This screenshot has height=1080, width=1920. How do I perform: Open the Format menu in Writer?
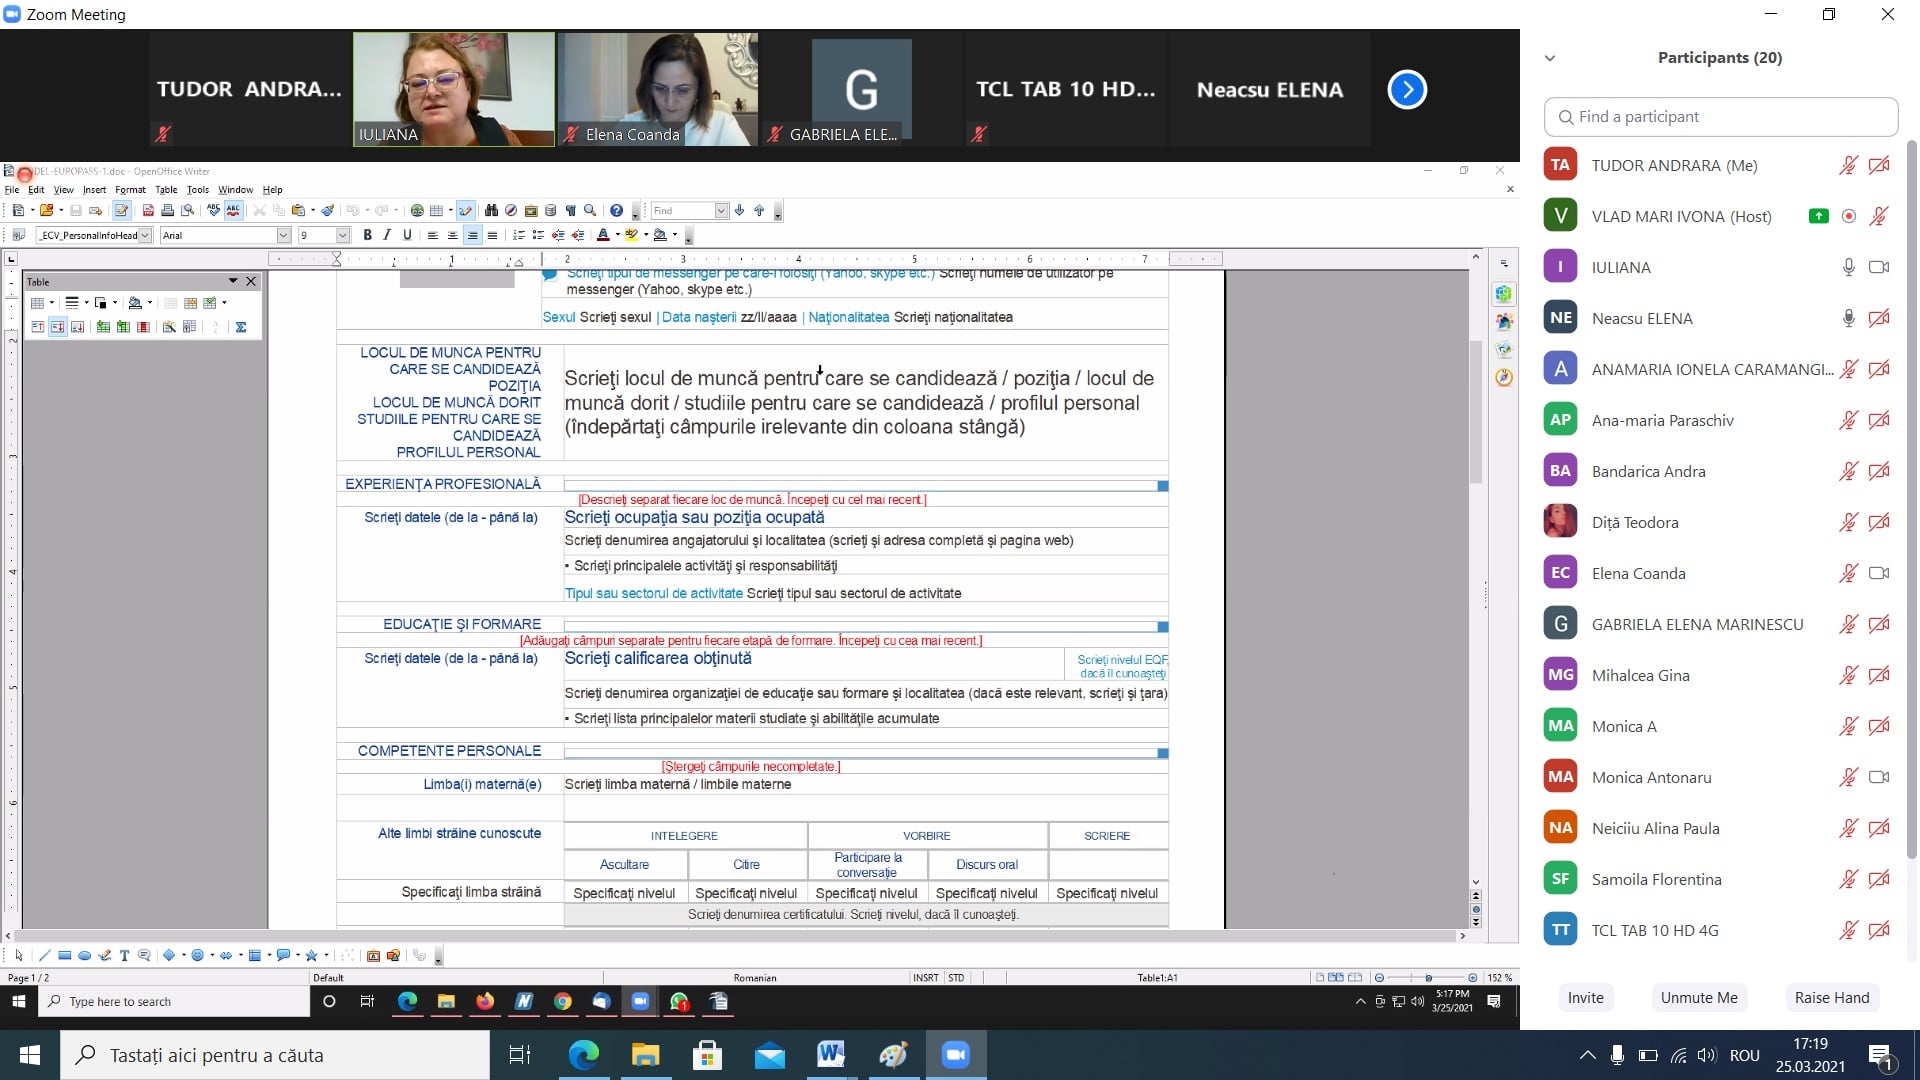[130, 190]
